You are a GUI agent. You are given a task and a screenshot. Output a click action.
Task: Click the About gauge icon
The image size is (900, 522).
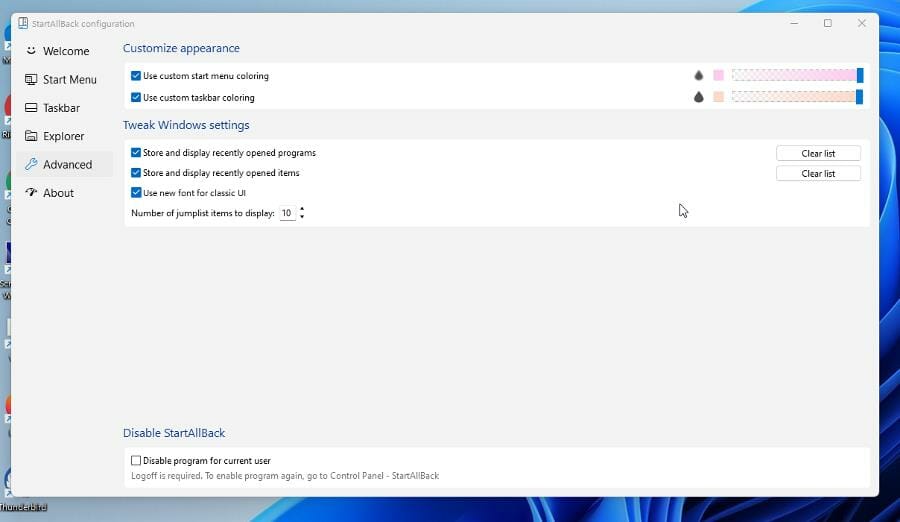point(31,192)
